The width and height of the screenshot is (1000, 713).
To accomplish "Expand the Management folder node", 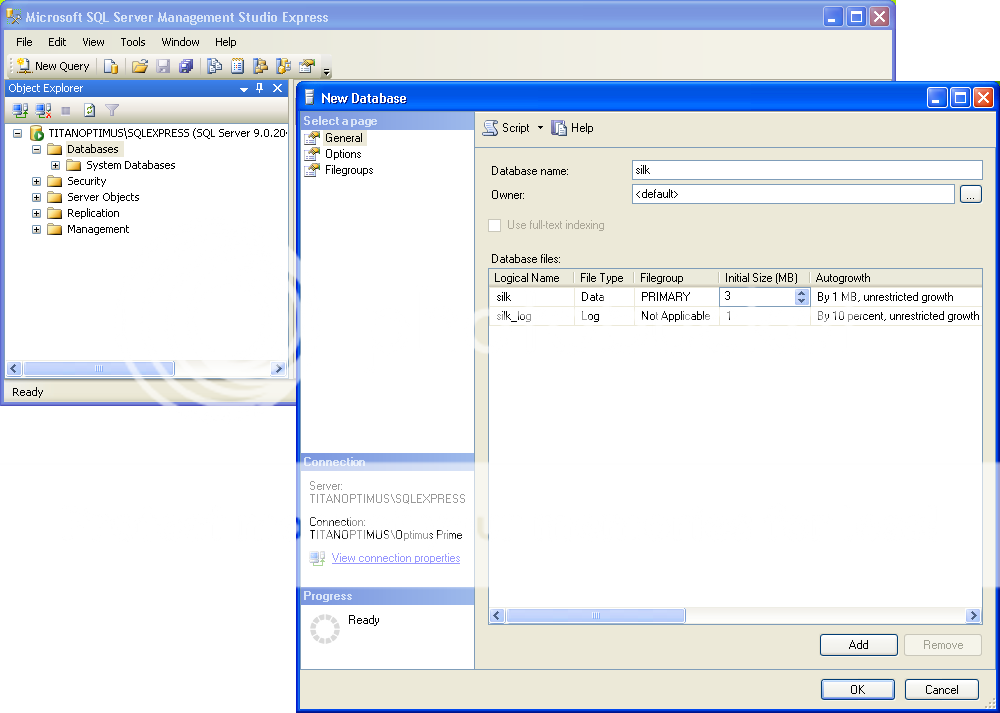I will [36, 229].
